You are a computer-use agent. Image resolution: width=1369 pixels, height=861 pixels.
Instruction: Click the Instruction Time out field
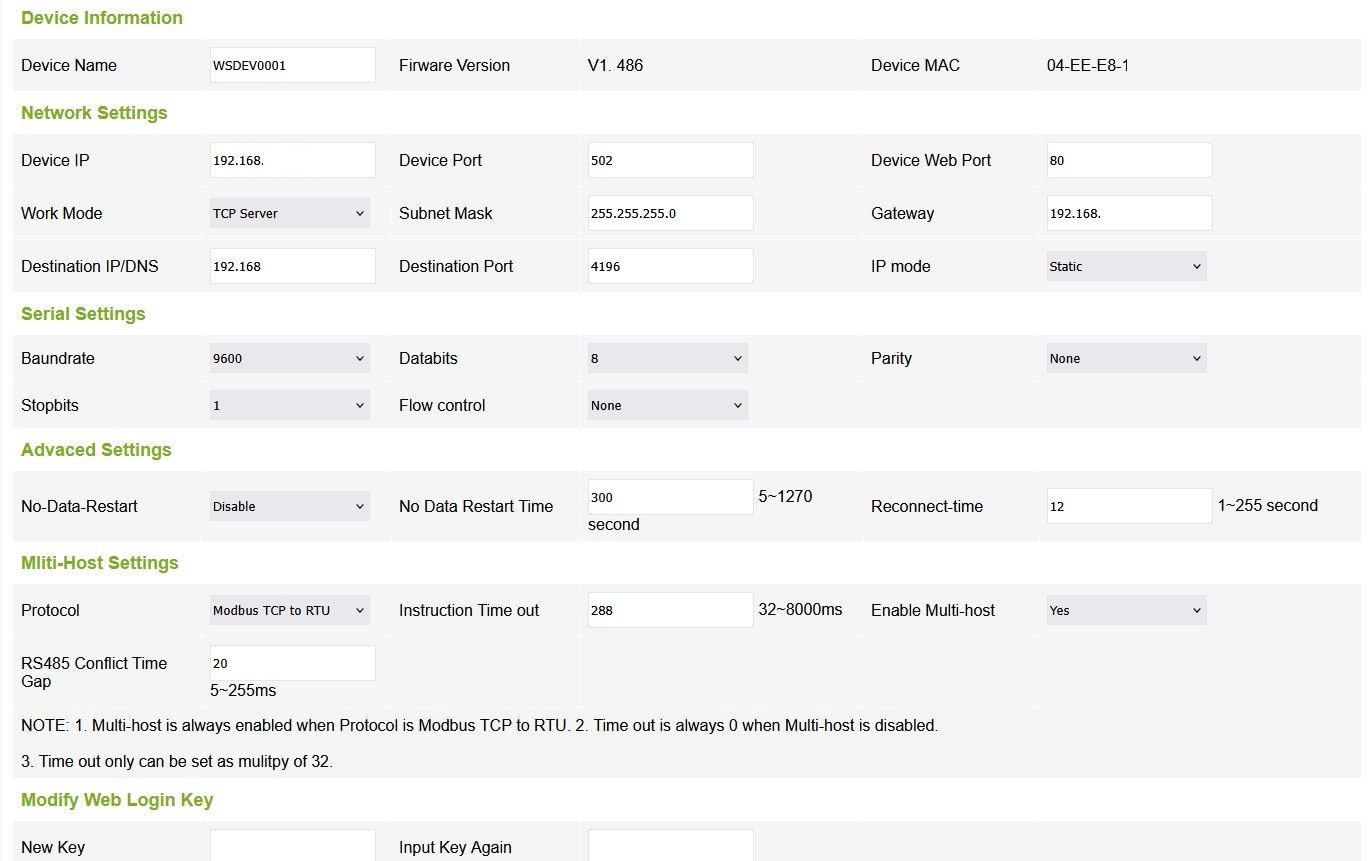pos(670,610)
